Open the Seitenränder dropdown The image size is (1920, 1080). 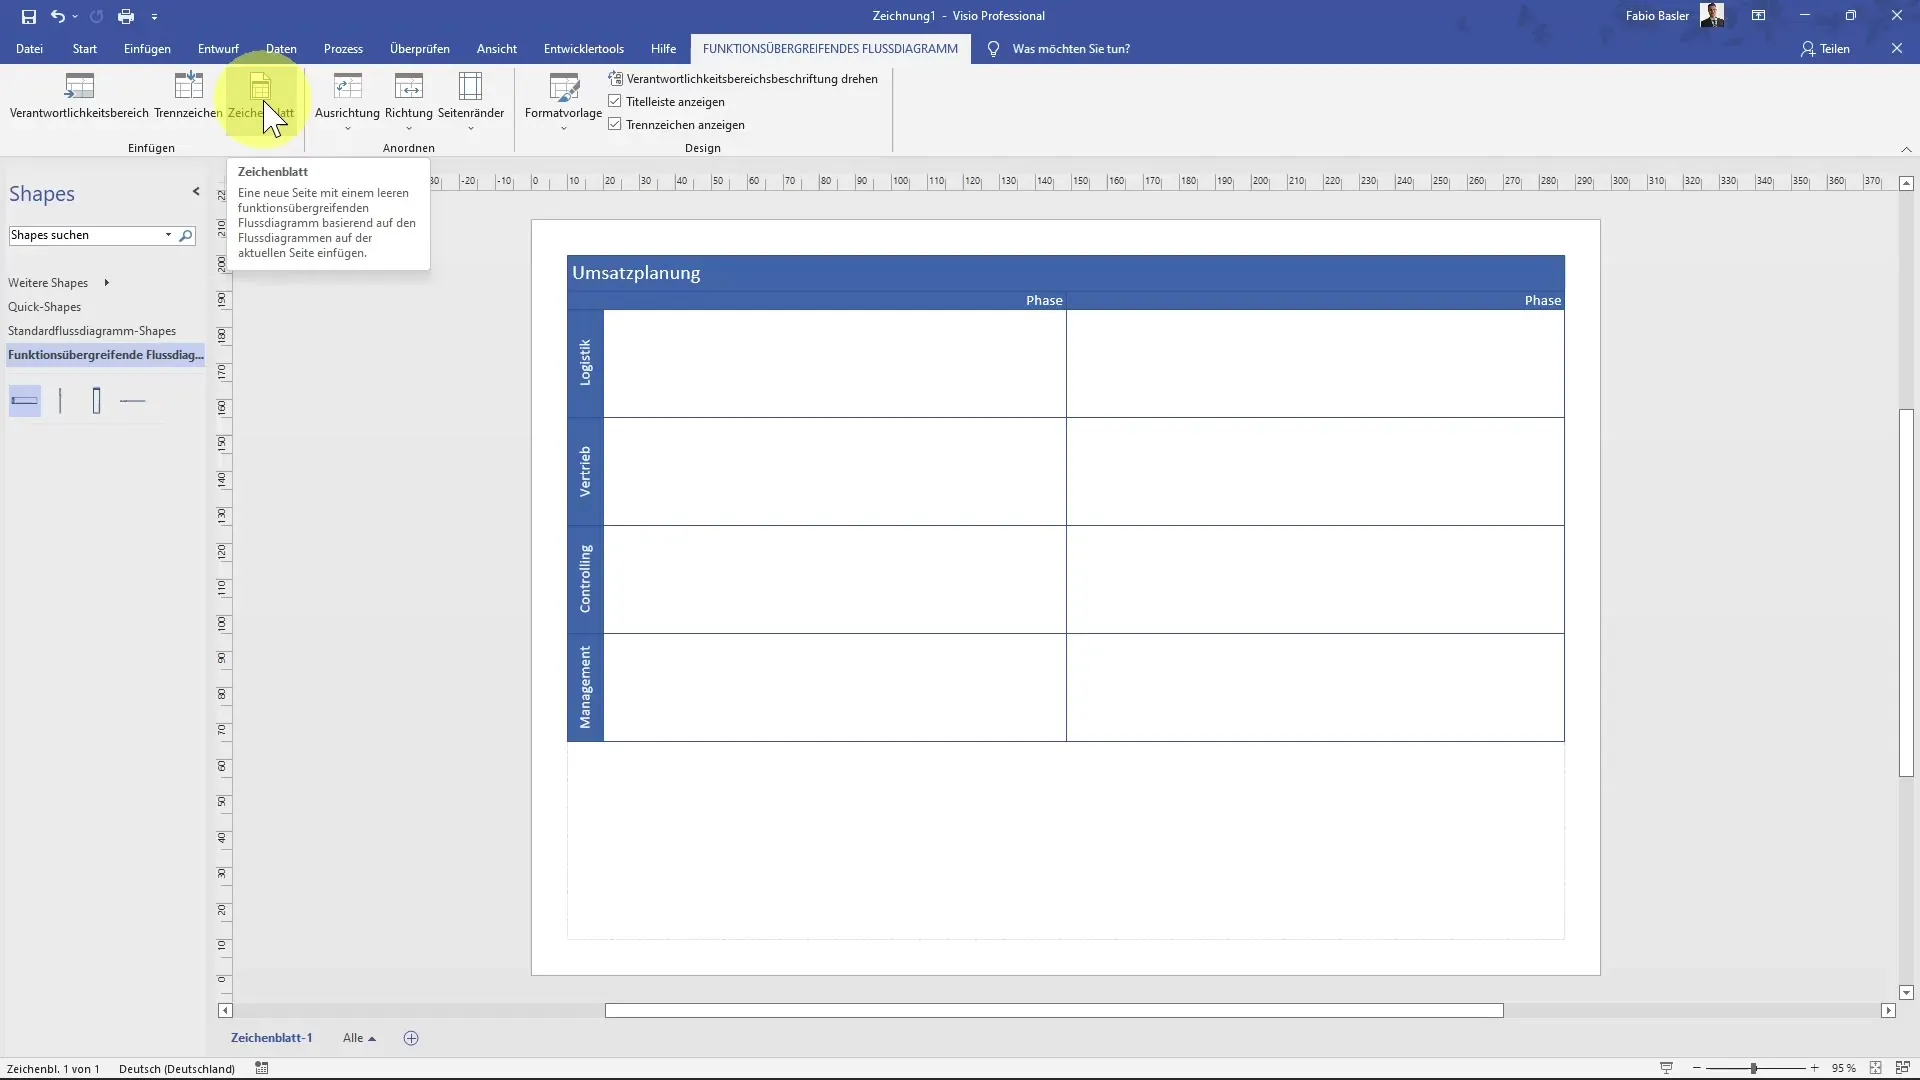point(471,102)
